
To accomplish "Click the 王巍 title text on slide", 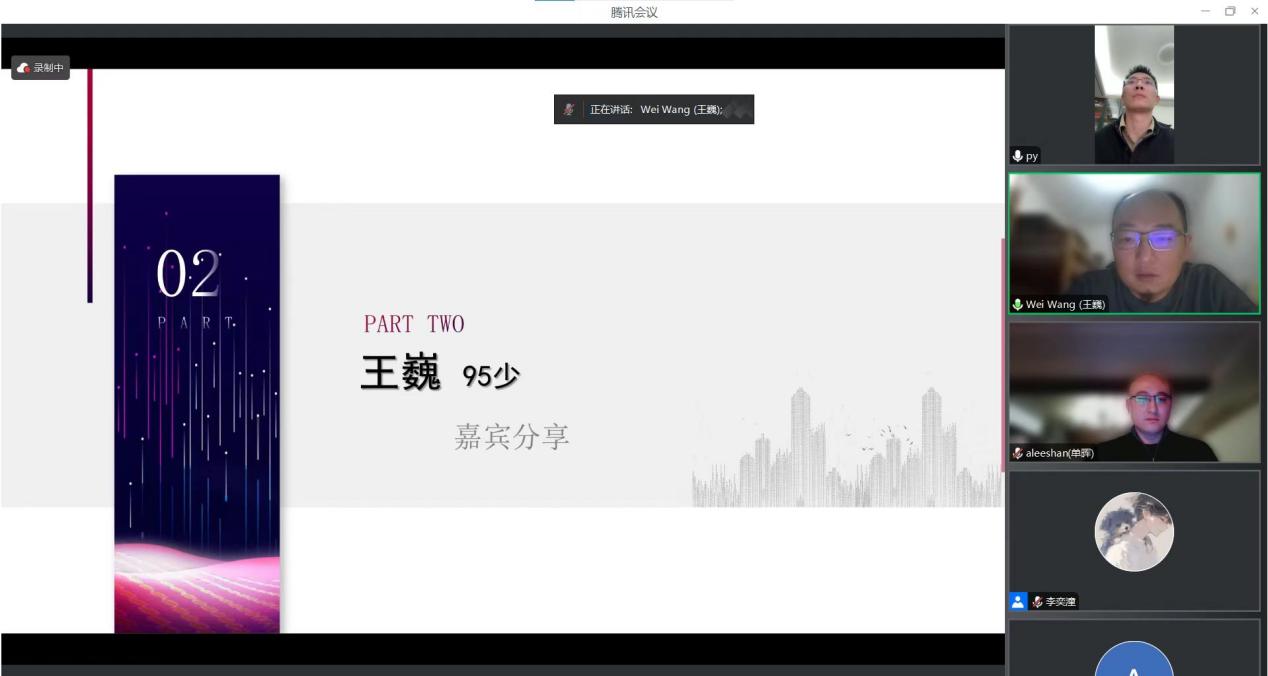I will point(400,375).
